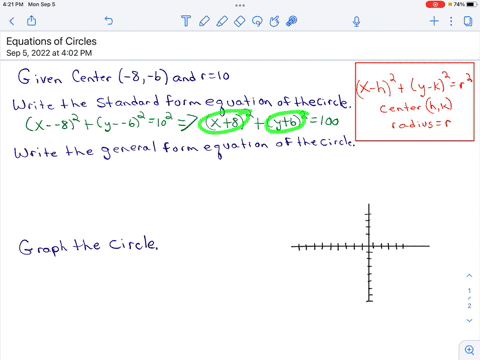The height and width of the screenshot is (360, 480).
Task: Select the Highlighter tool
Action: (x=222, y=21)
